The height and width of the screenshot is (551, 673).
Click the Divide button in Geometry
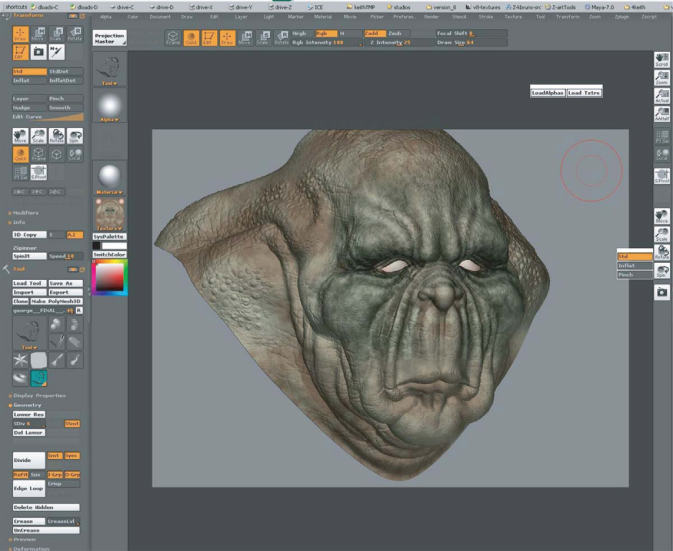coord(28,459)
